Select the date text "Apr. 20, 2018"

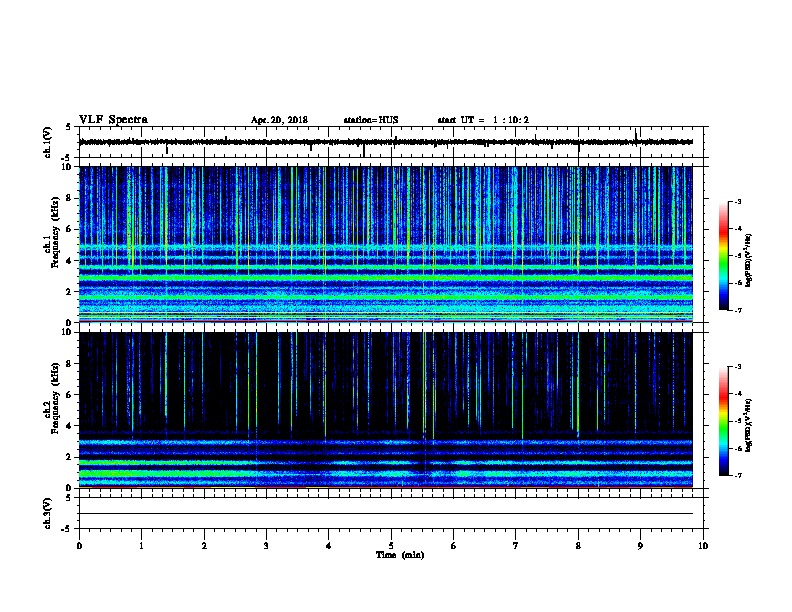tap(279, 120)
